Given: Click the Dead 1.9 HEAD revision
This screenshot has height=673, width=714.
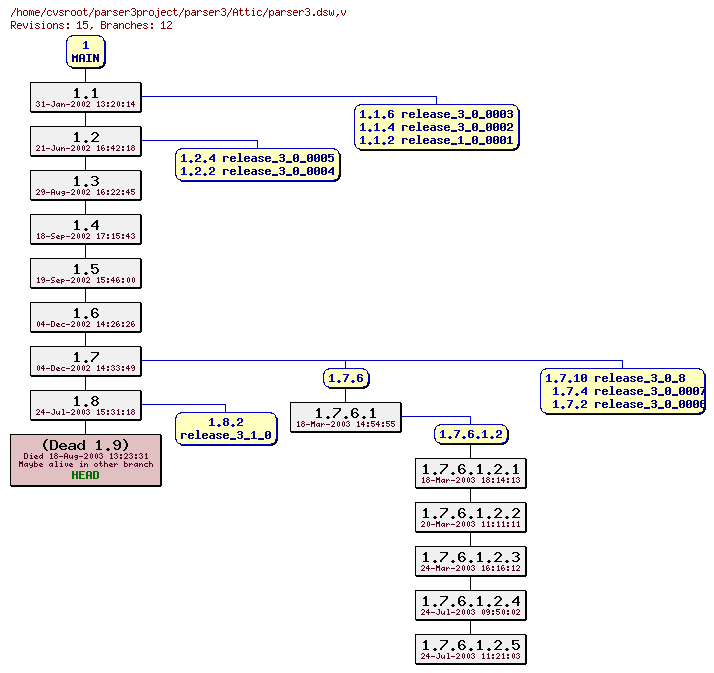Looking at the screenshot, I should point(86,460).
